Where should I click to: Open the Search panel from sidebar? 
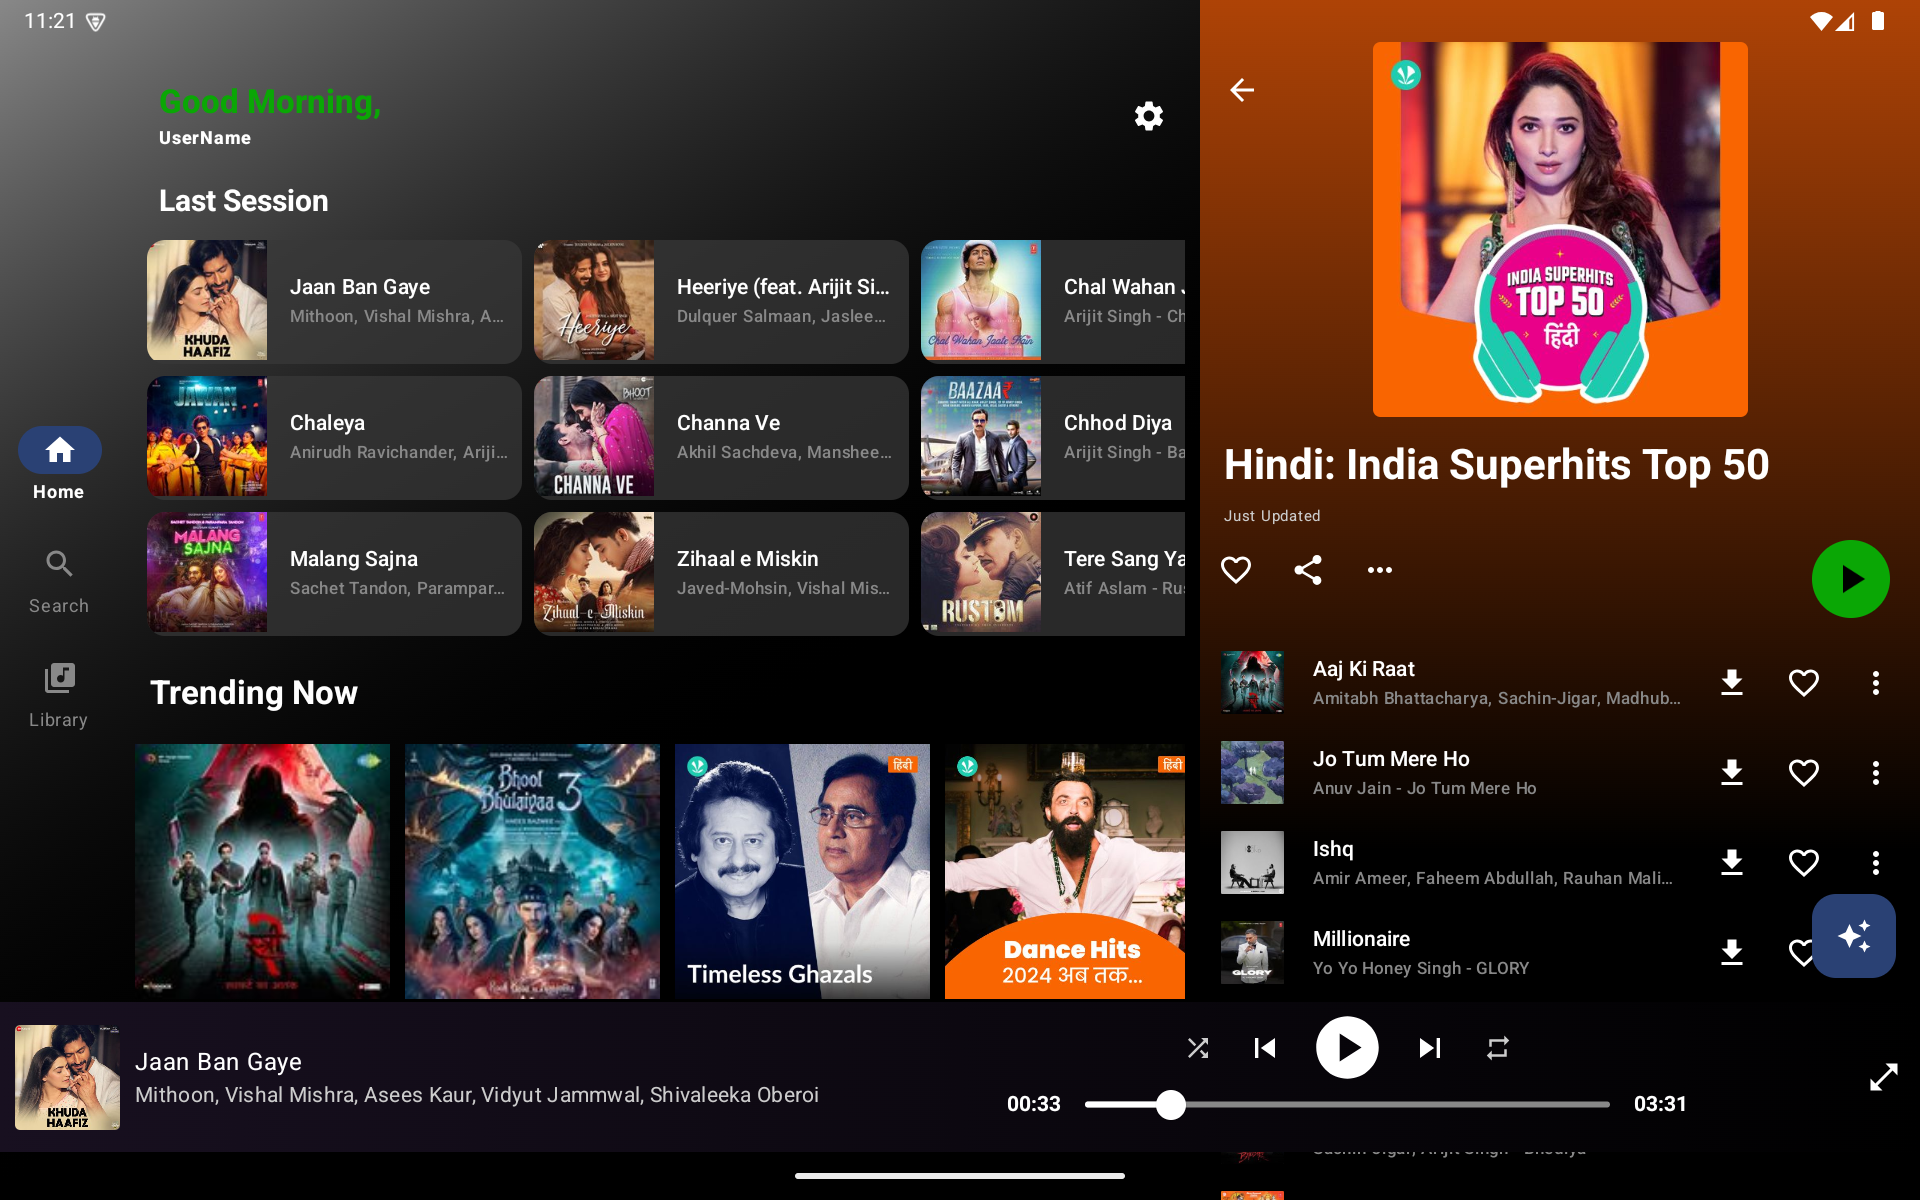(58, 578)
